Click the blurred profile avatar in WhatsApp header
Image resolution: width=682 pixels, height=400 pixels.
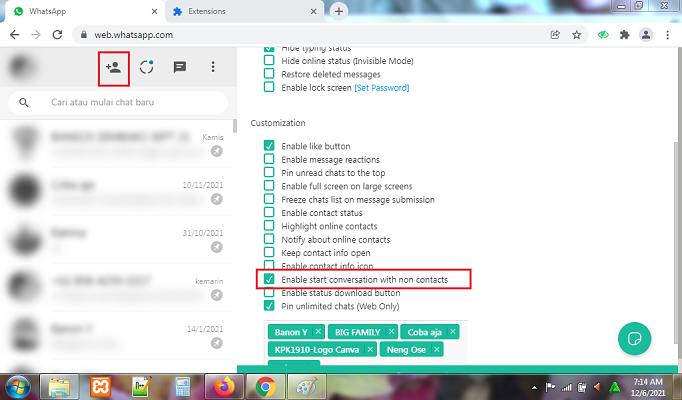(22, 67)
